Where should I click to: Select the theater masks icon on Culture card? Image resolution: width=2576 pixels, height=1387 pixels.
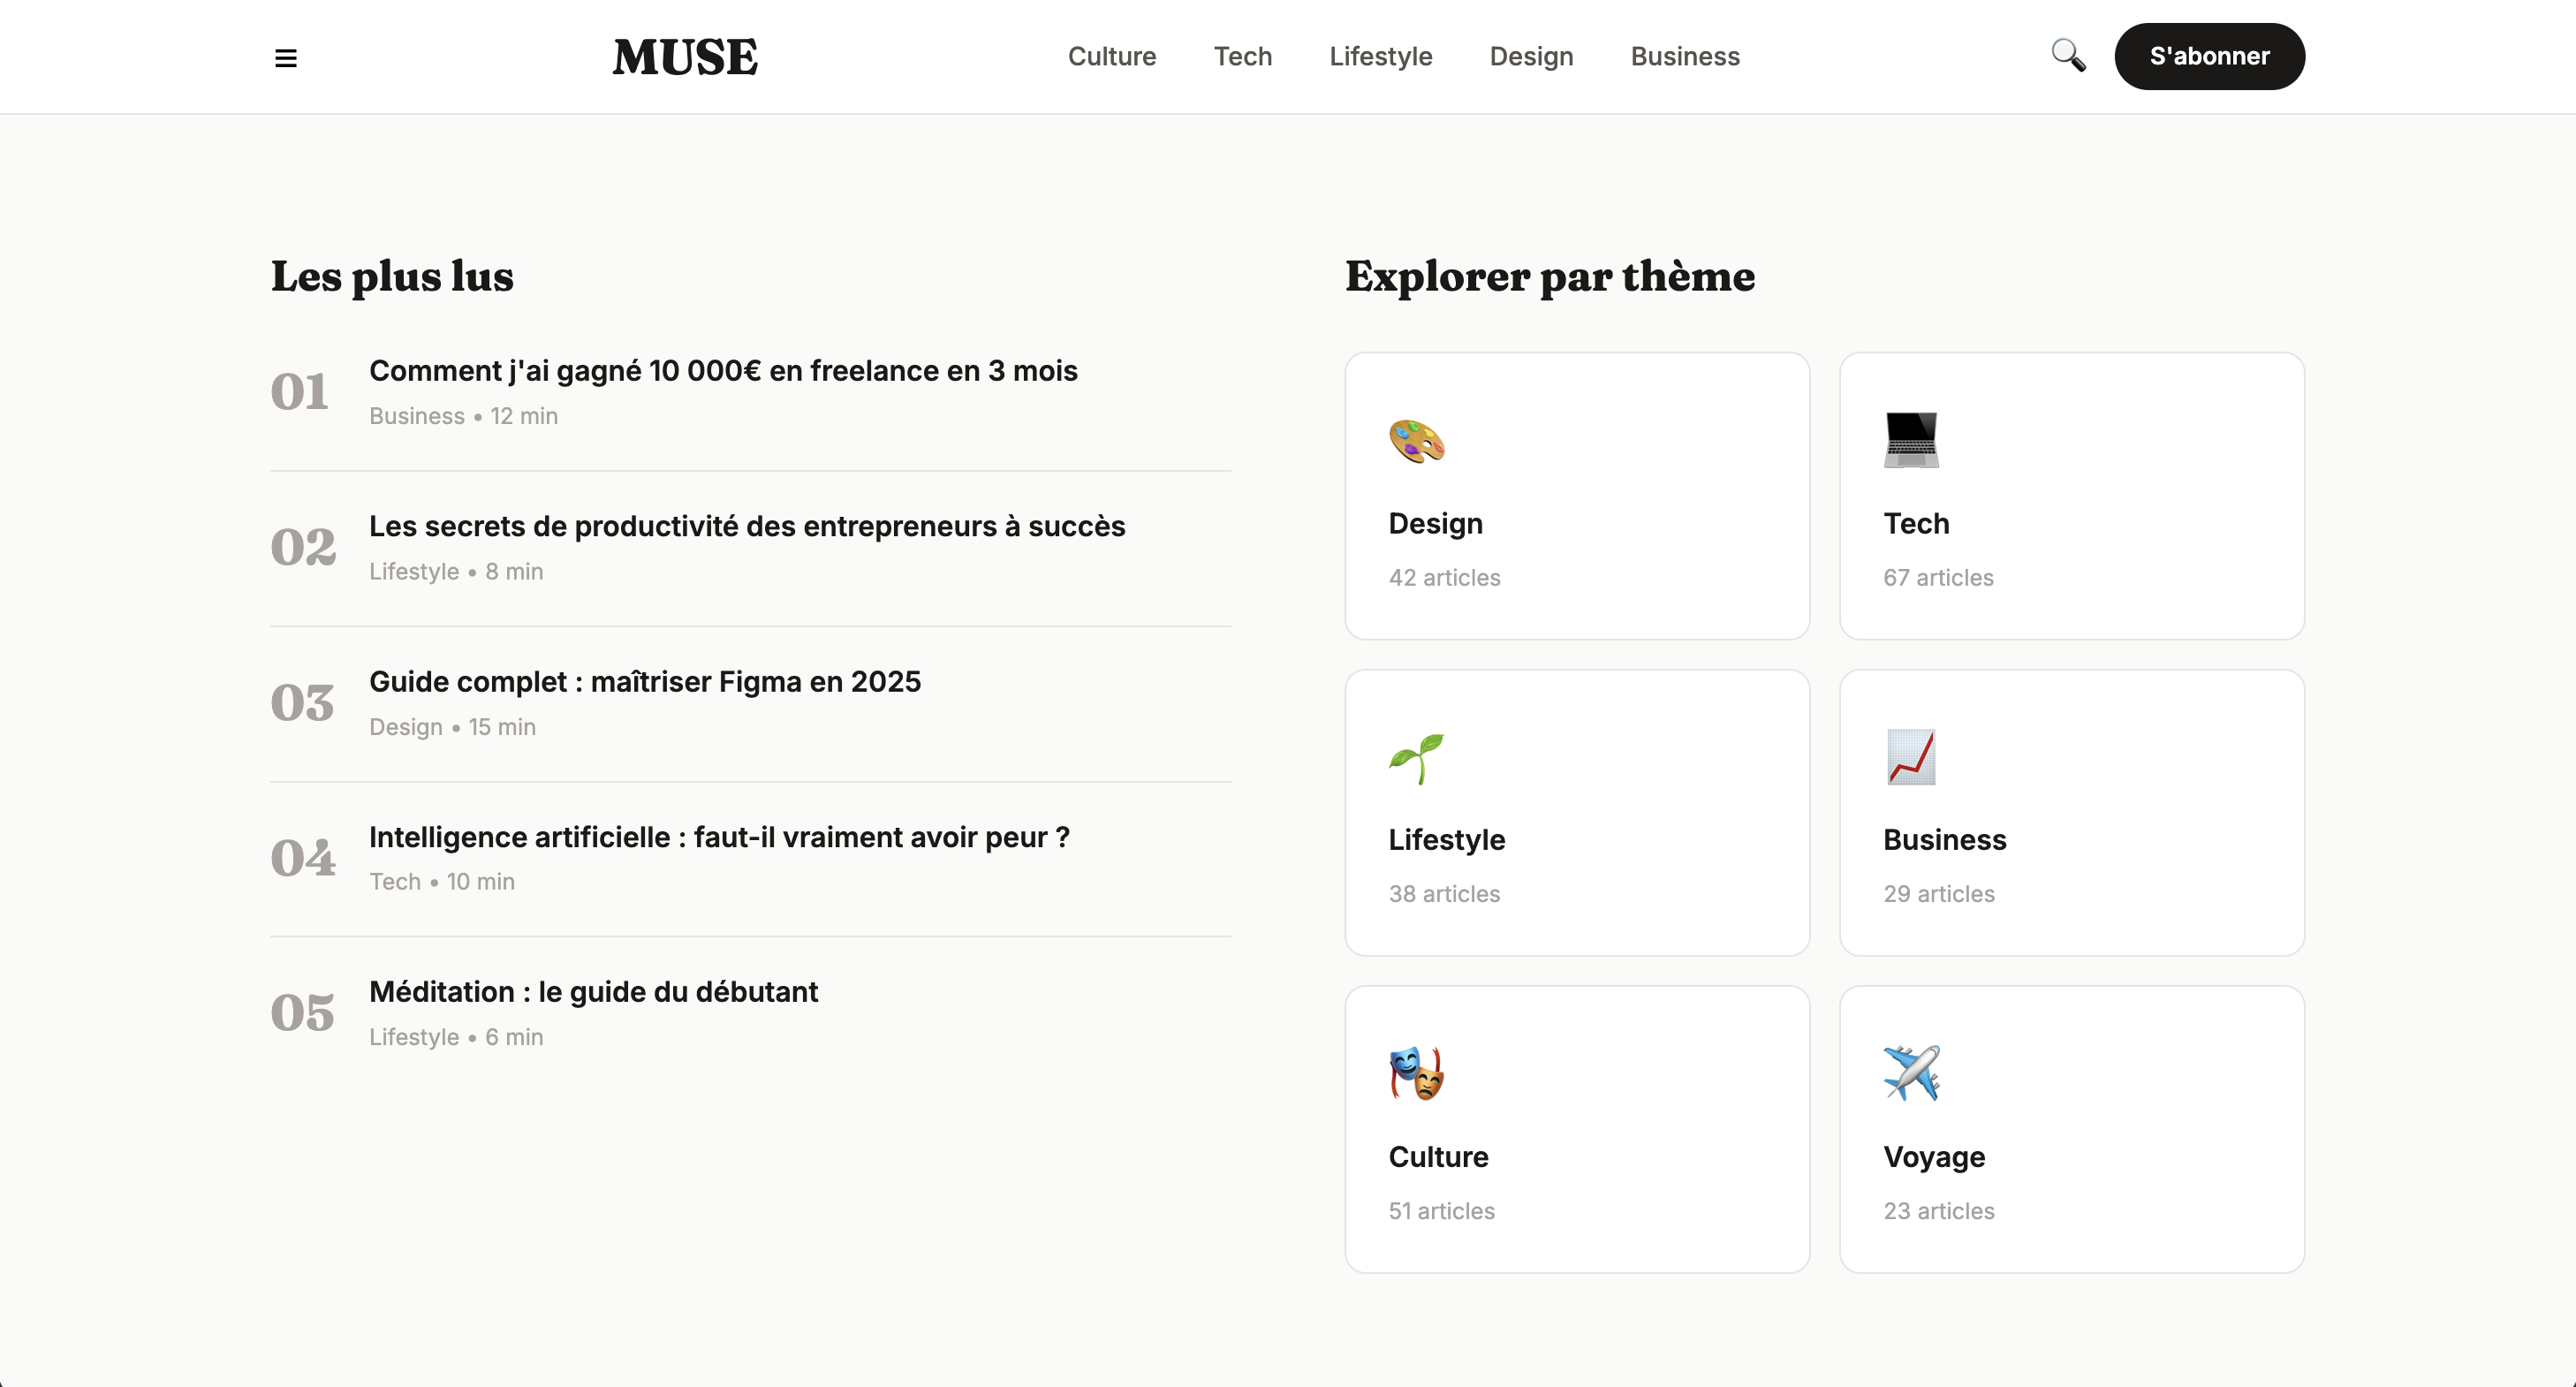click(1415, 1074)
